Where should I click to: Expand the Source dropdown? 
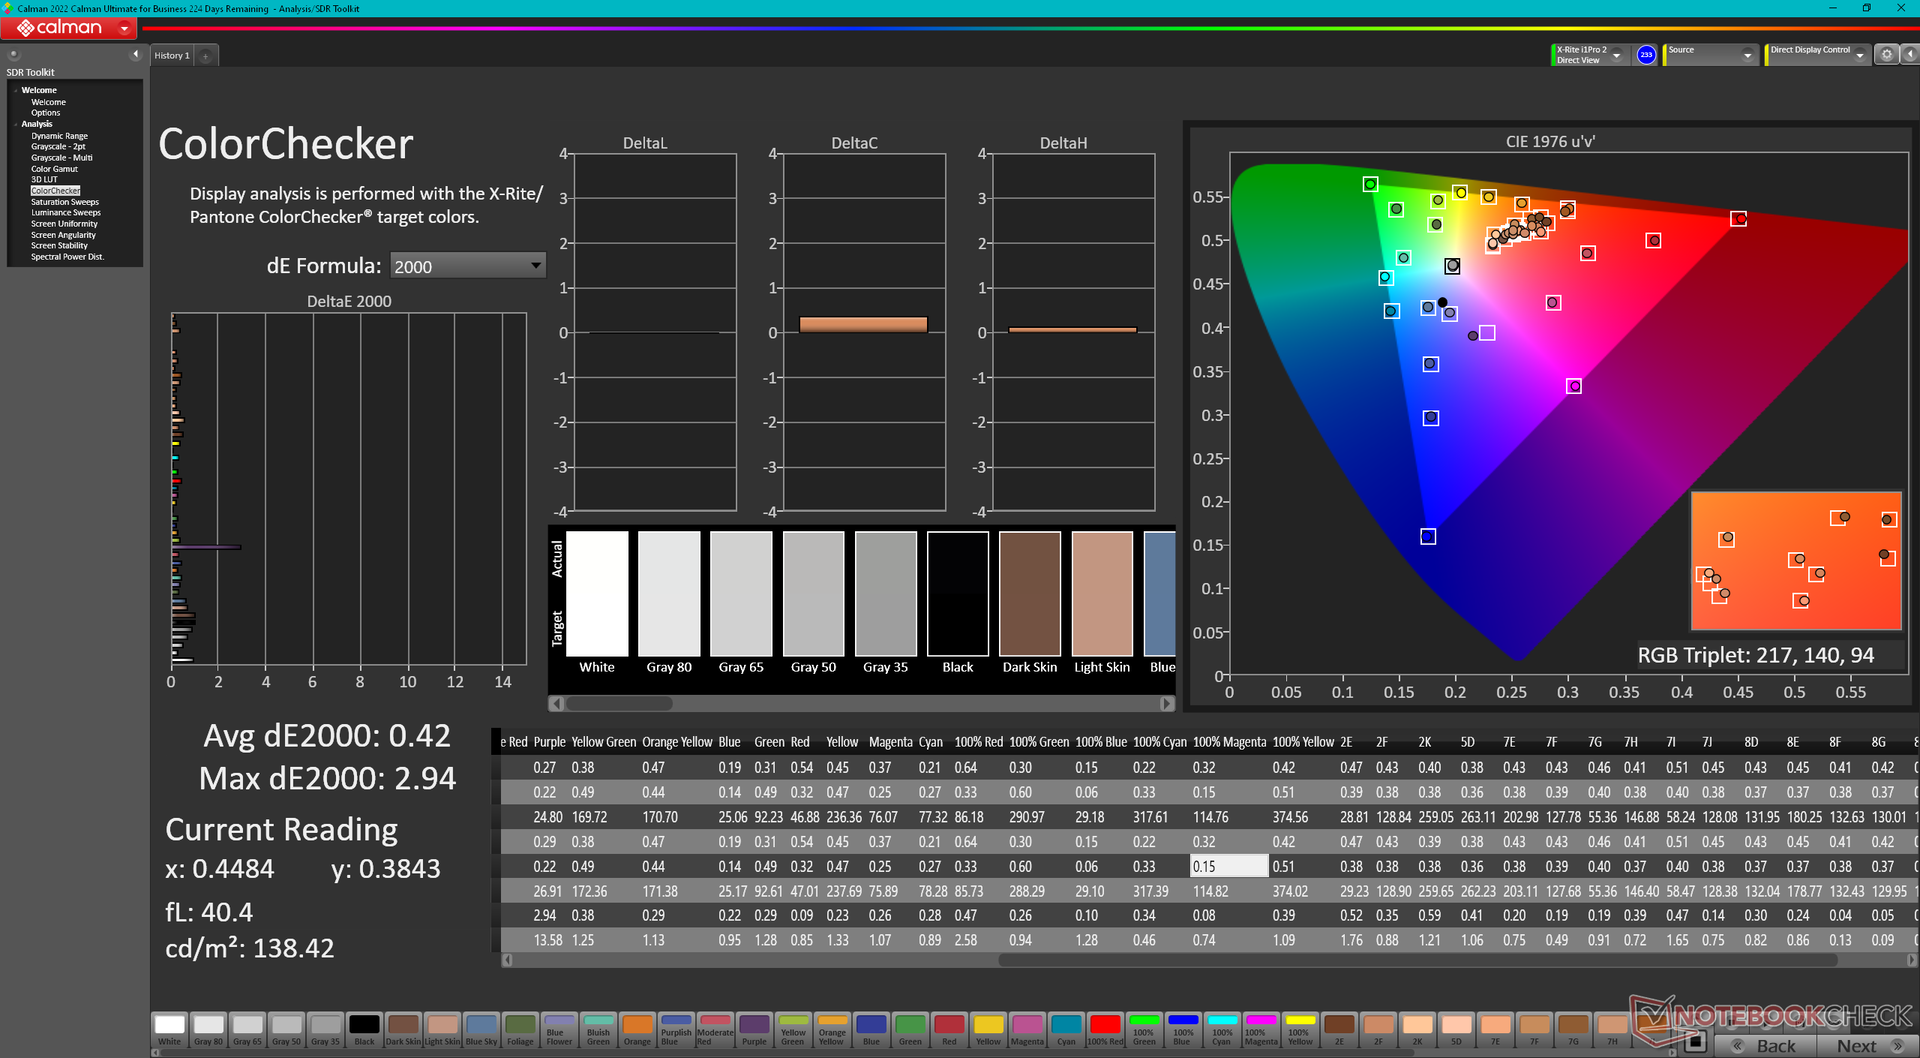click(1747, 56)
